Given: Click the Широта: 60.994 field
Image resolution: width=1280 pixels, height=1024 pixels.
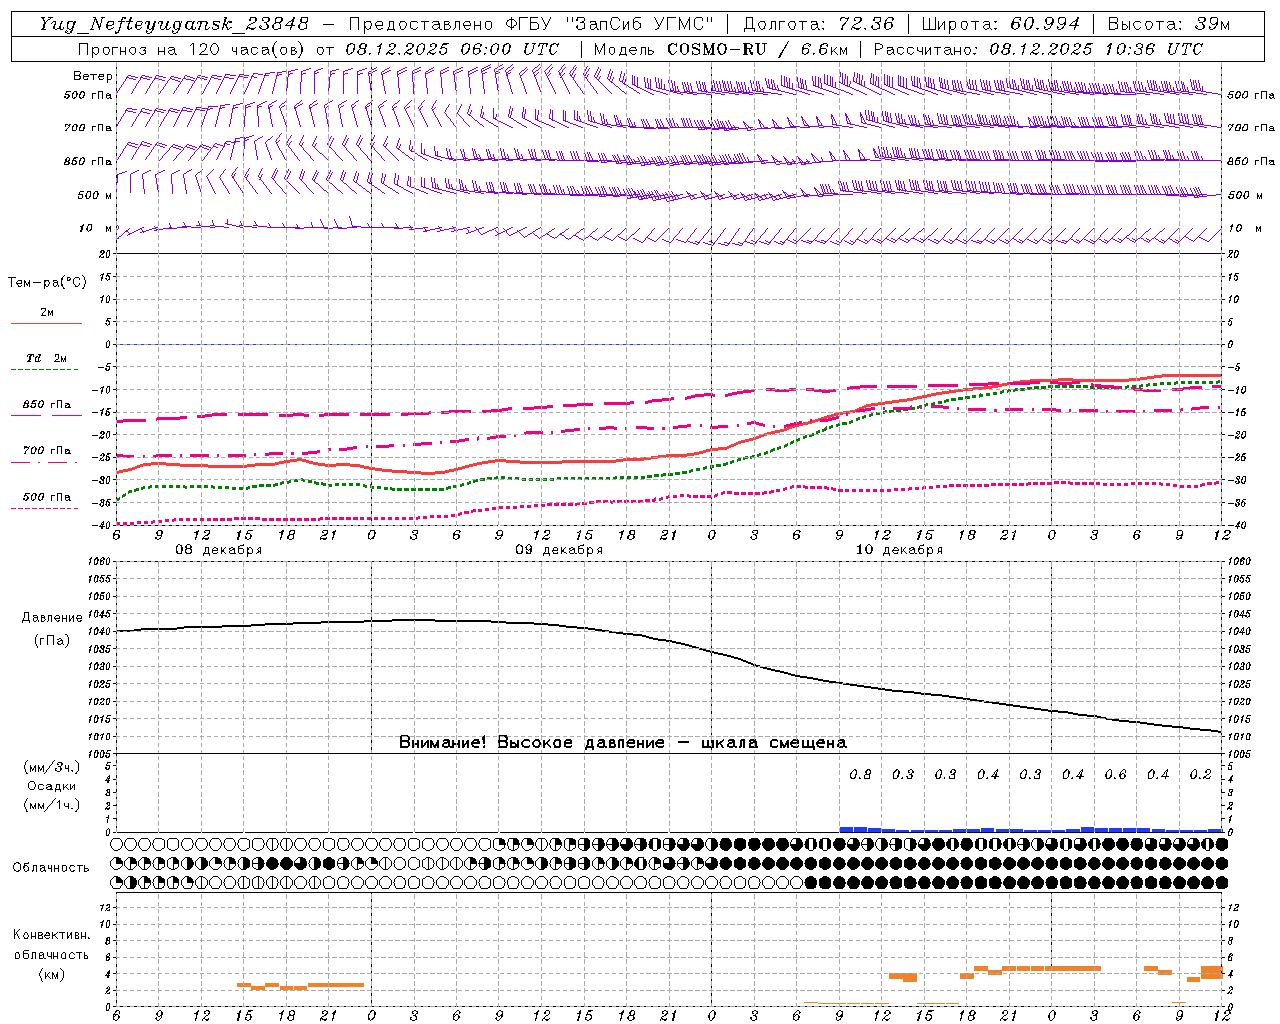Looking at the screenshot, I should pos(1001,24).
